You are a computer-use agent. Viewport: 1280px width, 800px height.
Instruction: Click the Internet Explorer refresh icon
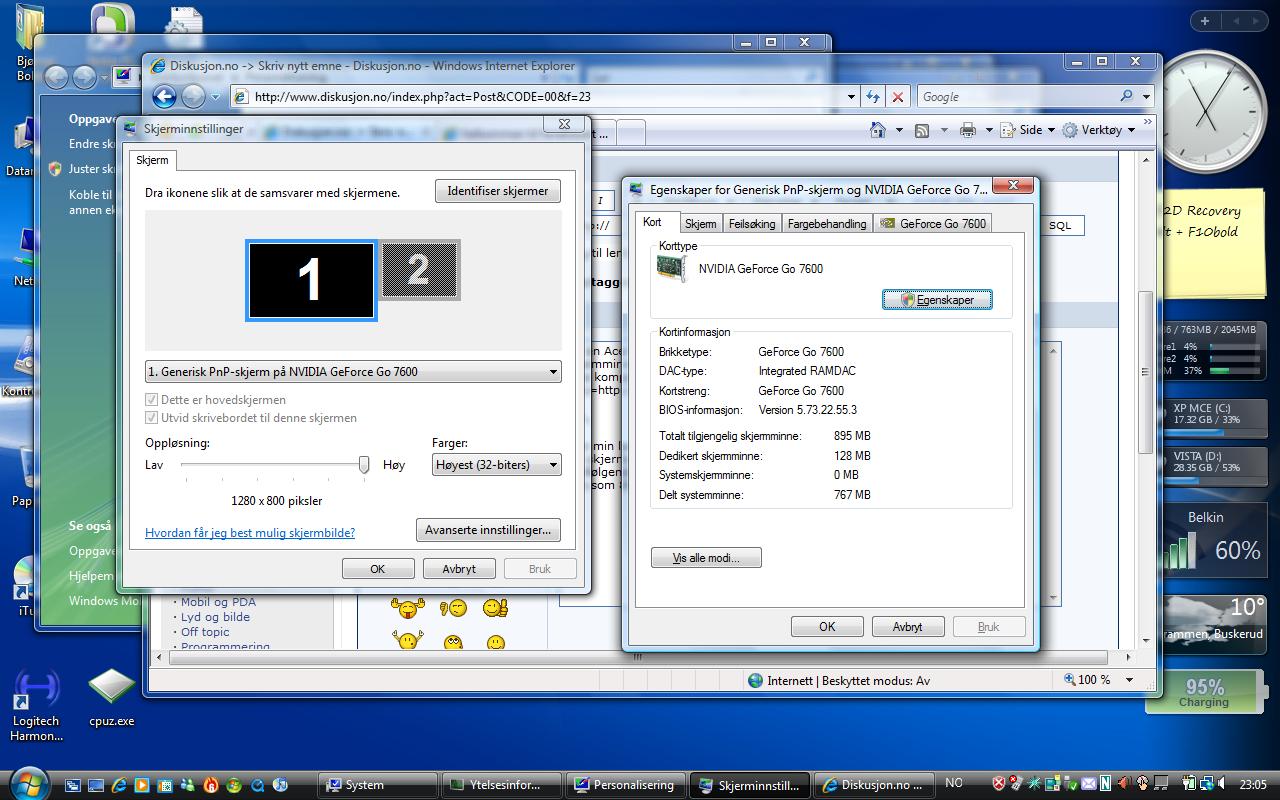(x=873, y=97)
